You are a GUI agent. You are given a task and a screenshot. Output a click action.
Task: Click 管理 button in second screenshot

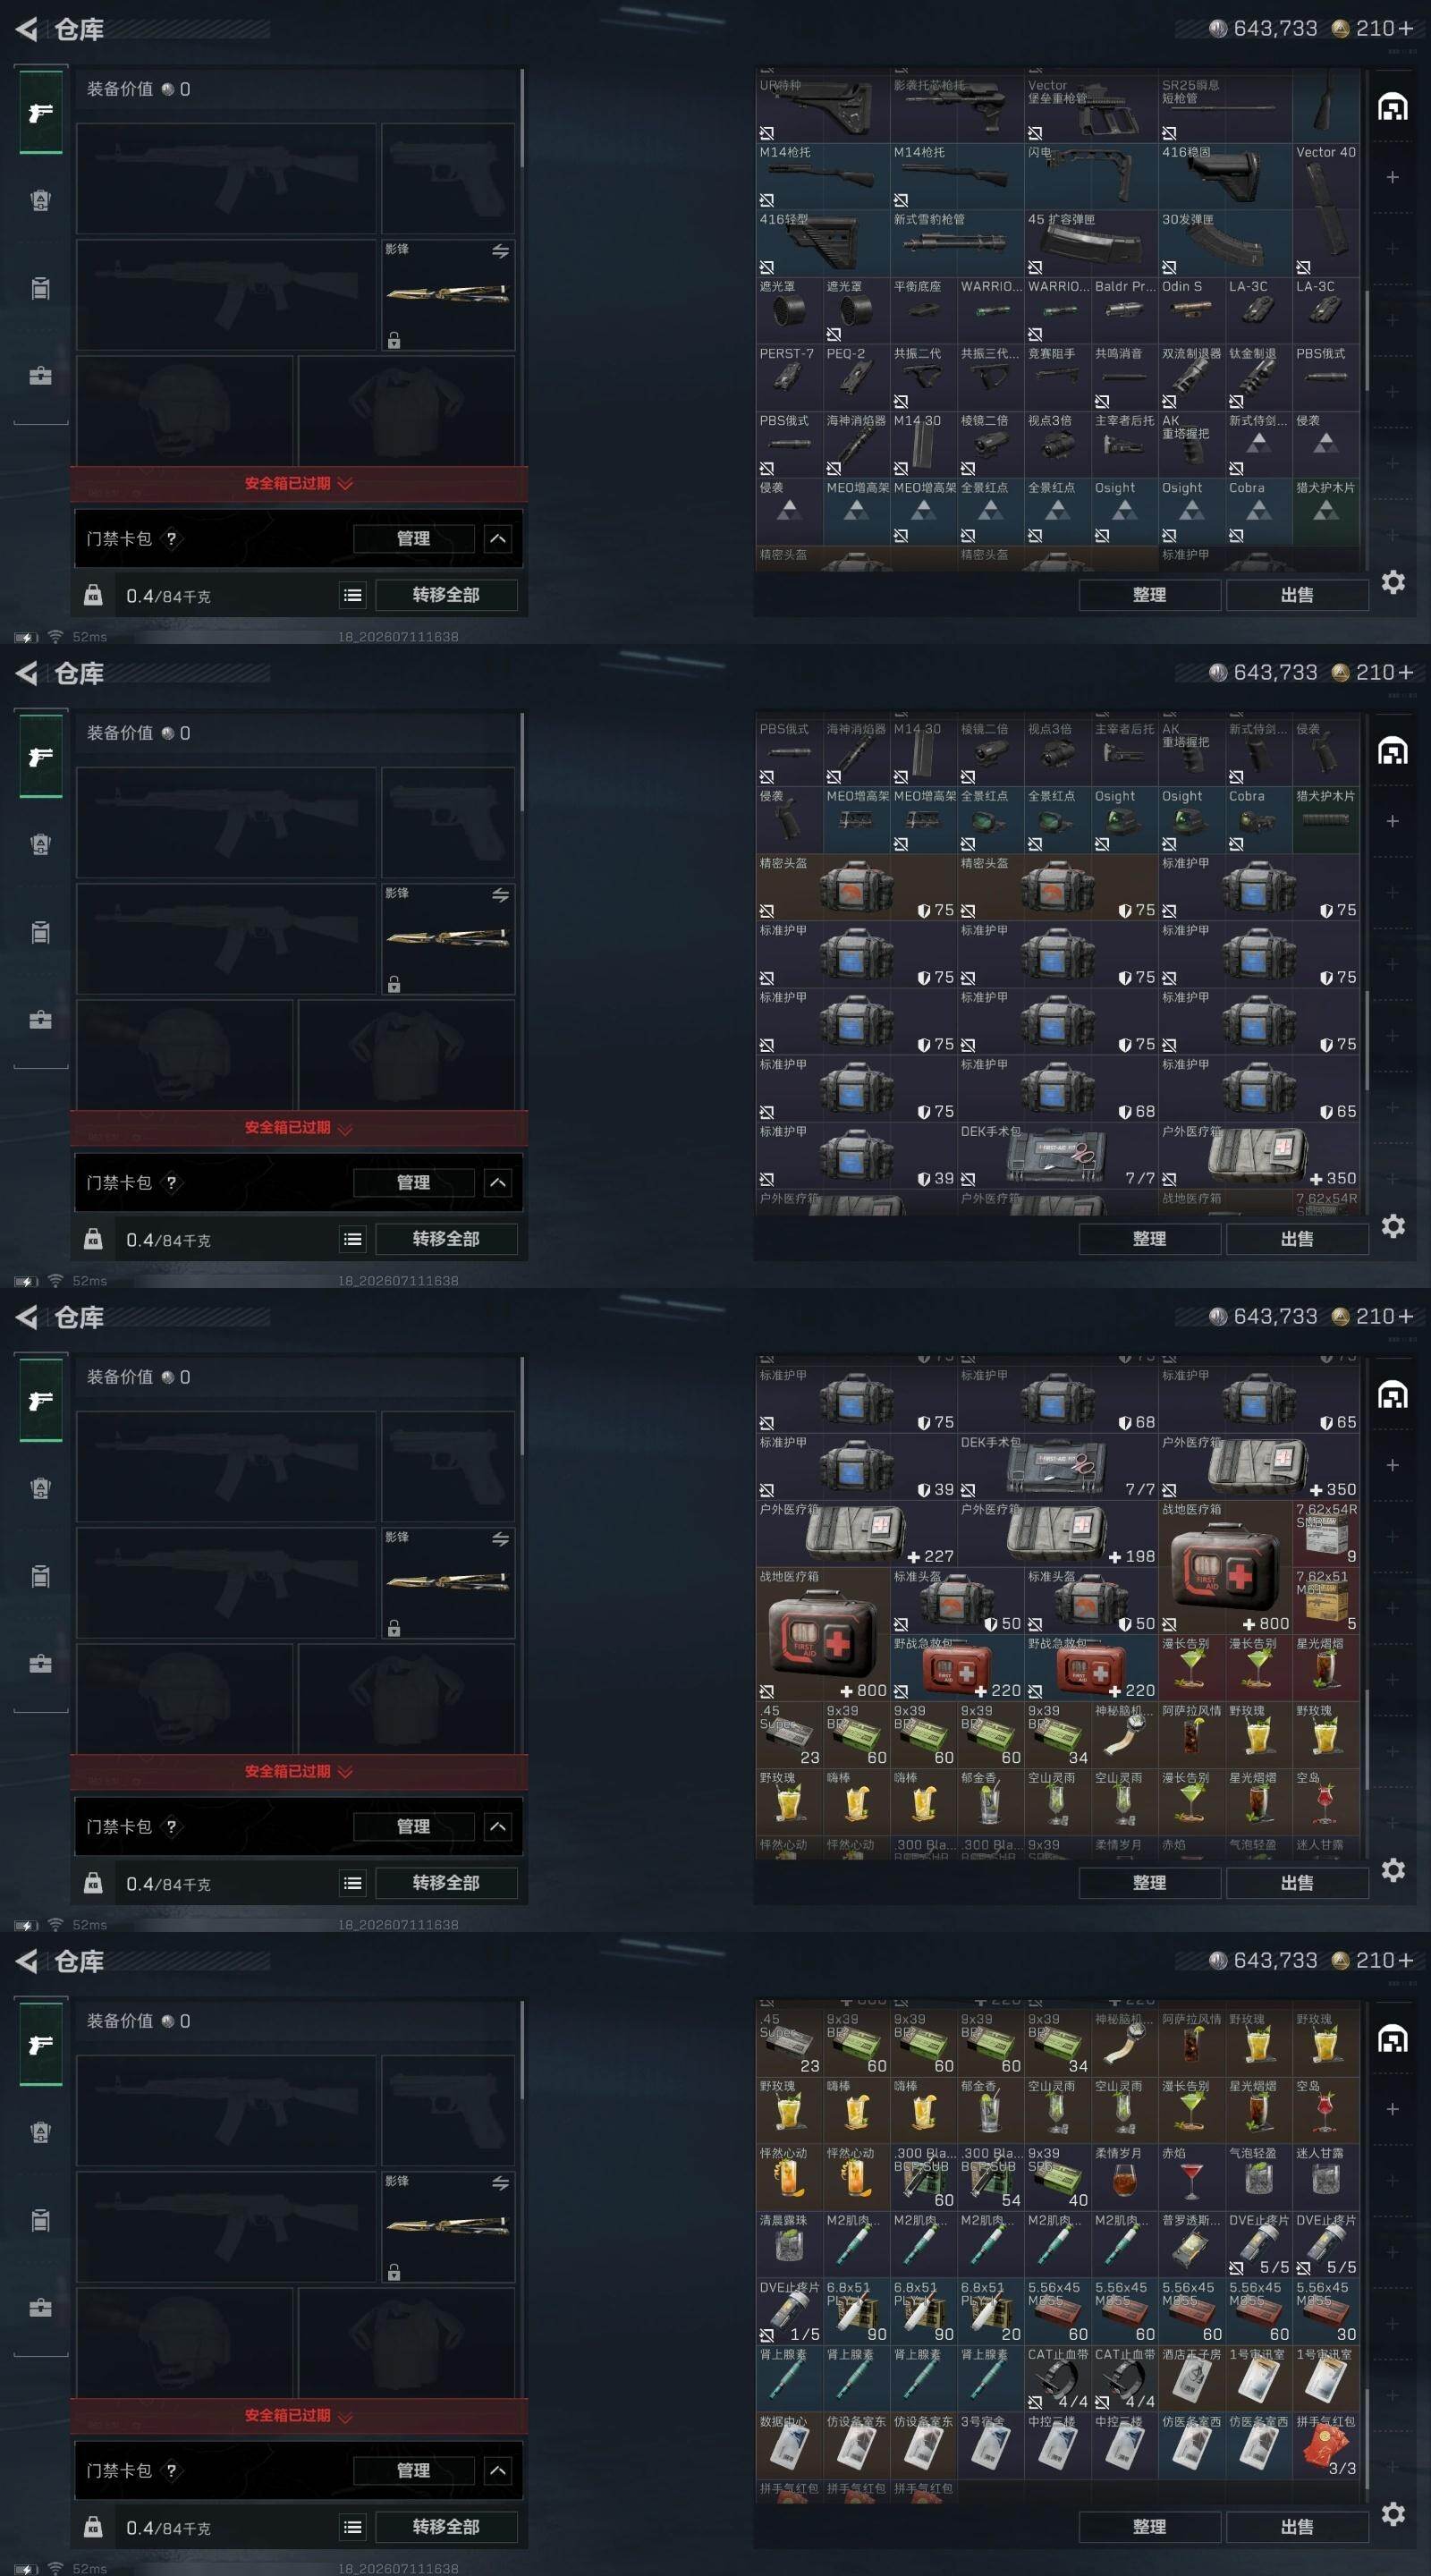pos(413,1183)
